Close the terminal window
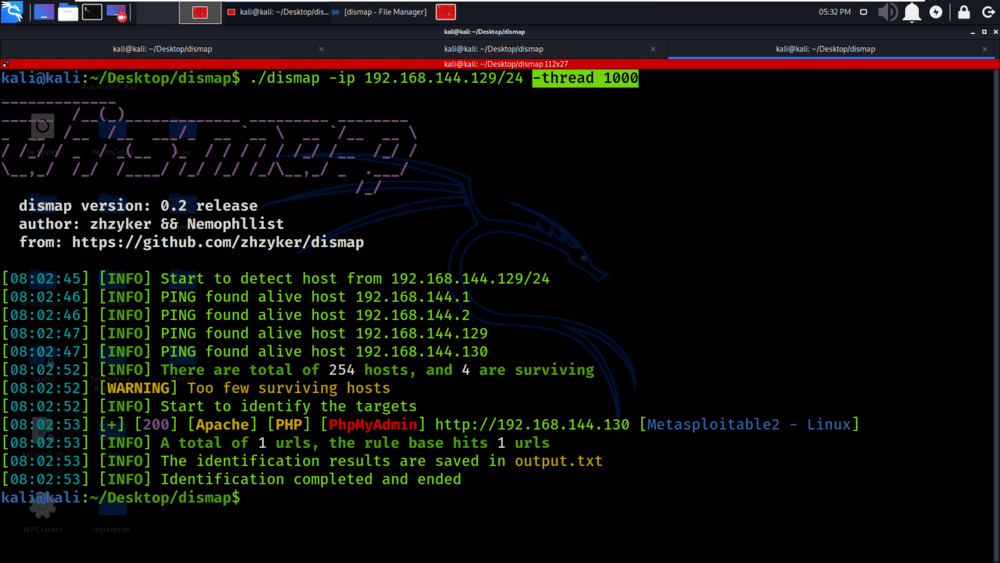This screenshot has width=1000, height=563. pyautogui.click(x=995, y=32)
